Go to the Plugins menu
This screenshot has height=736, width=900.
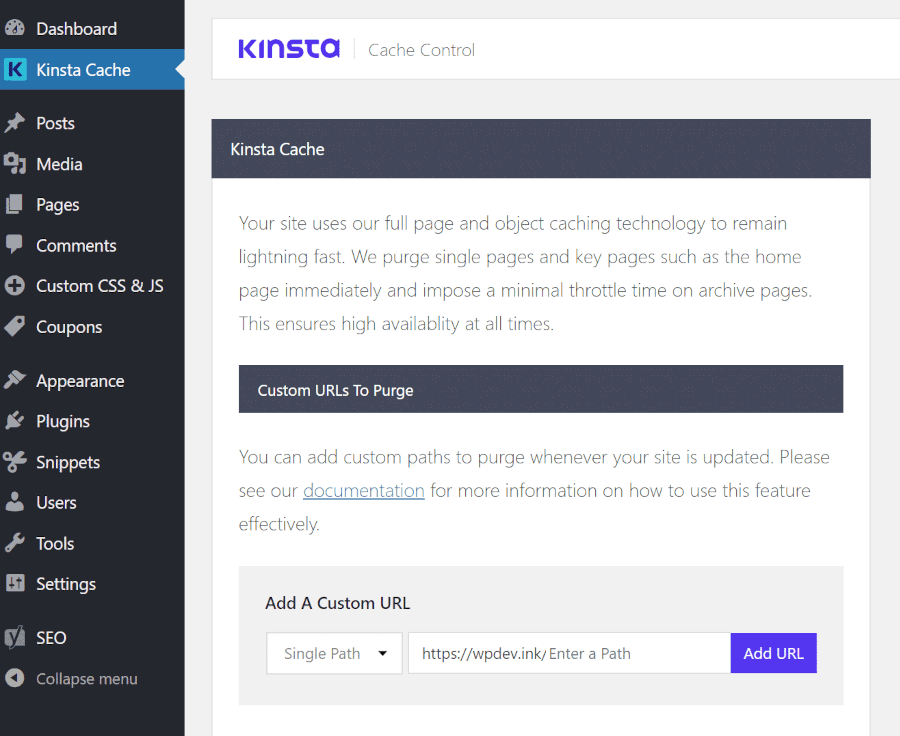tap(92, 421)
